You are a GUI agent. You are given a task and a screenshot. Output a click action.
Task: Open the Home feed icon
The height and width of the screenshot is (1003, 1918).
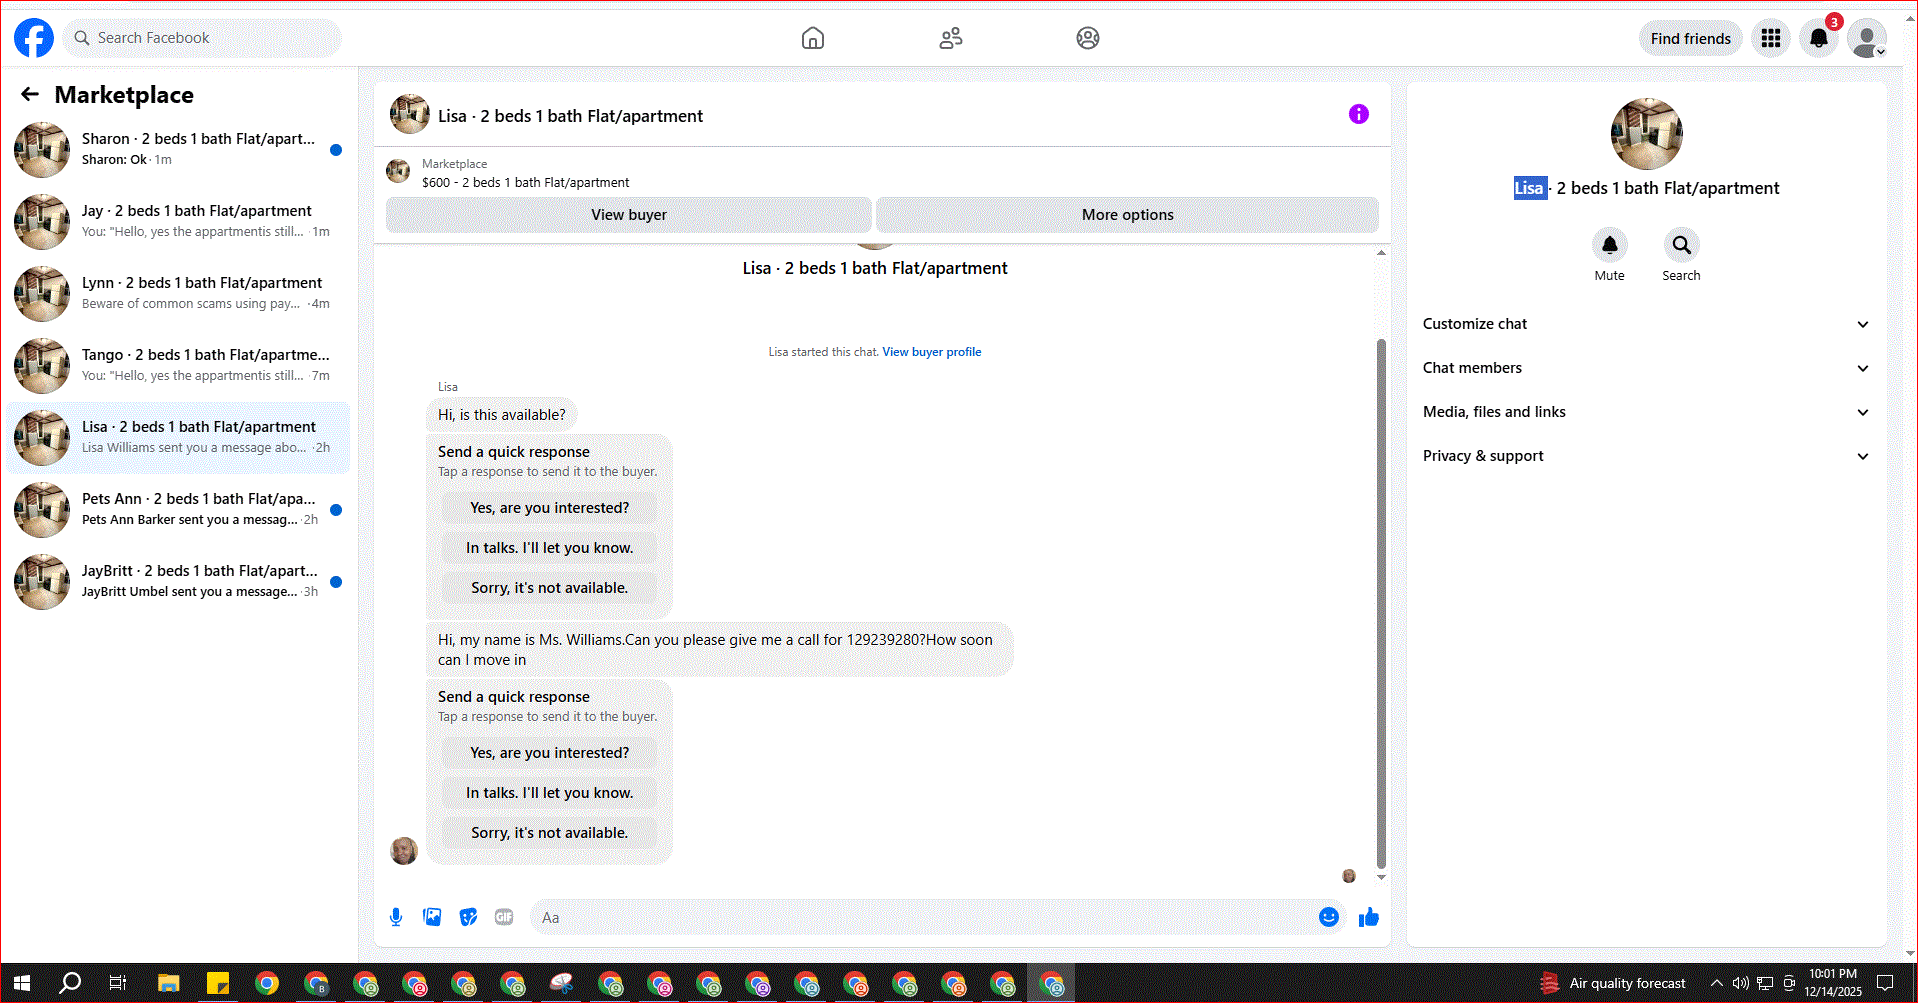[x=813, y=38]
